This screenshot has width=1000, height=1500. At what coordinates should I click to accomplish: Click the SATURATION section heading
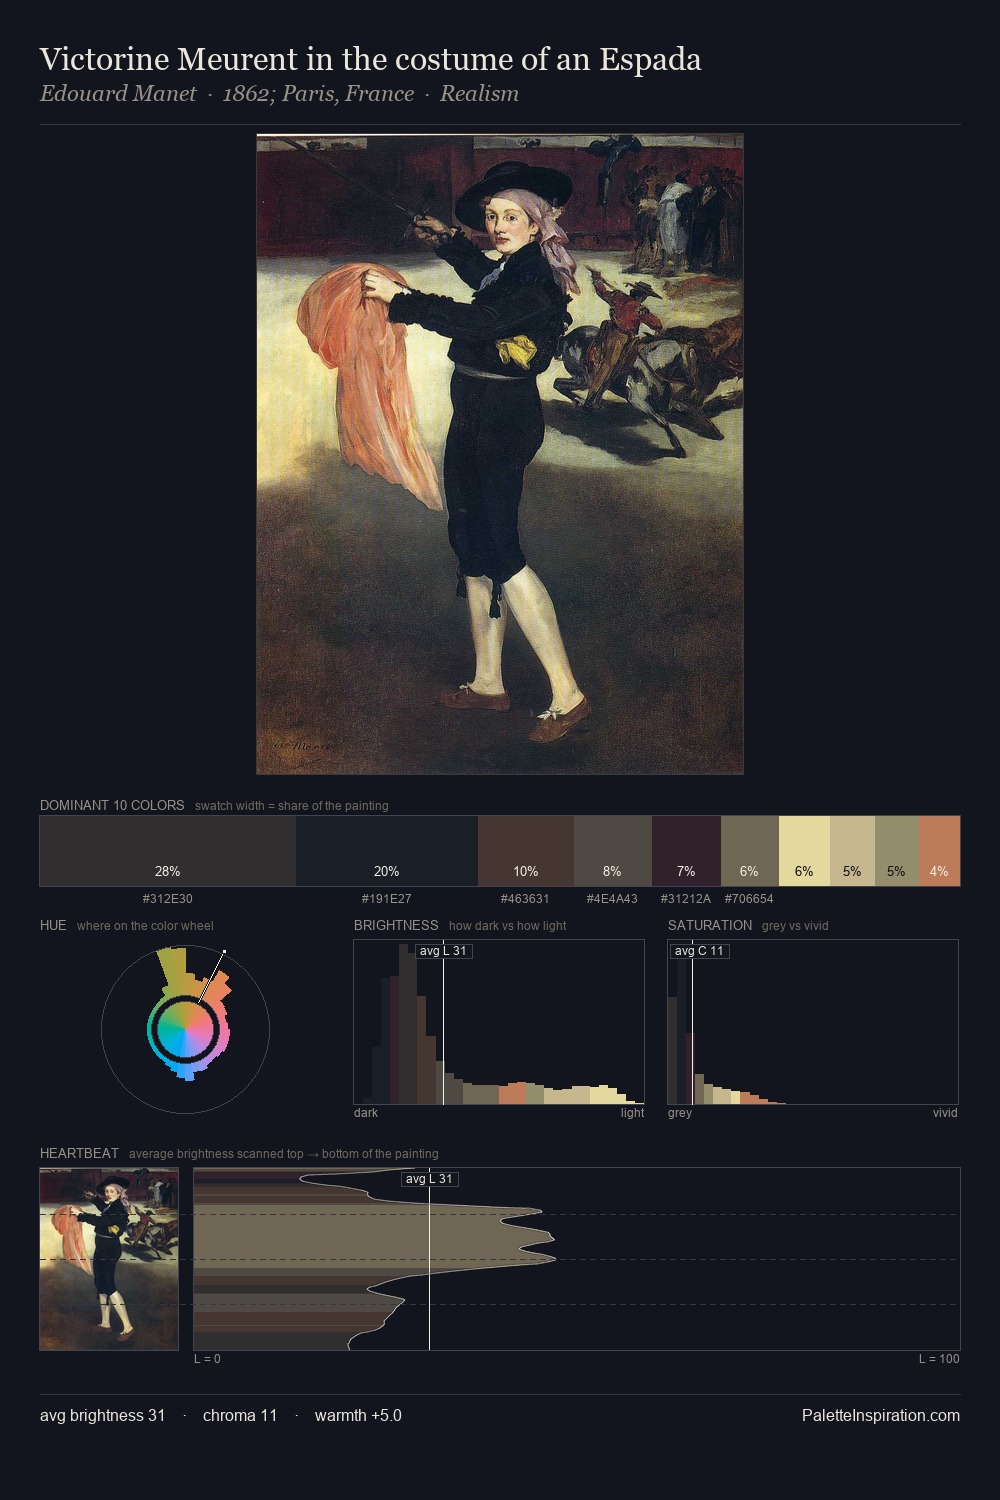tap(710, 926)
